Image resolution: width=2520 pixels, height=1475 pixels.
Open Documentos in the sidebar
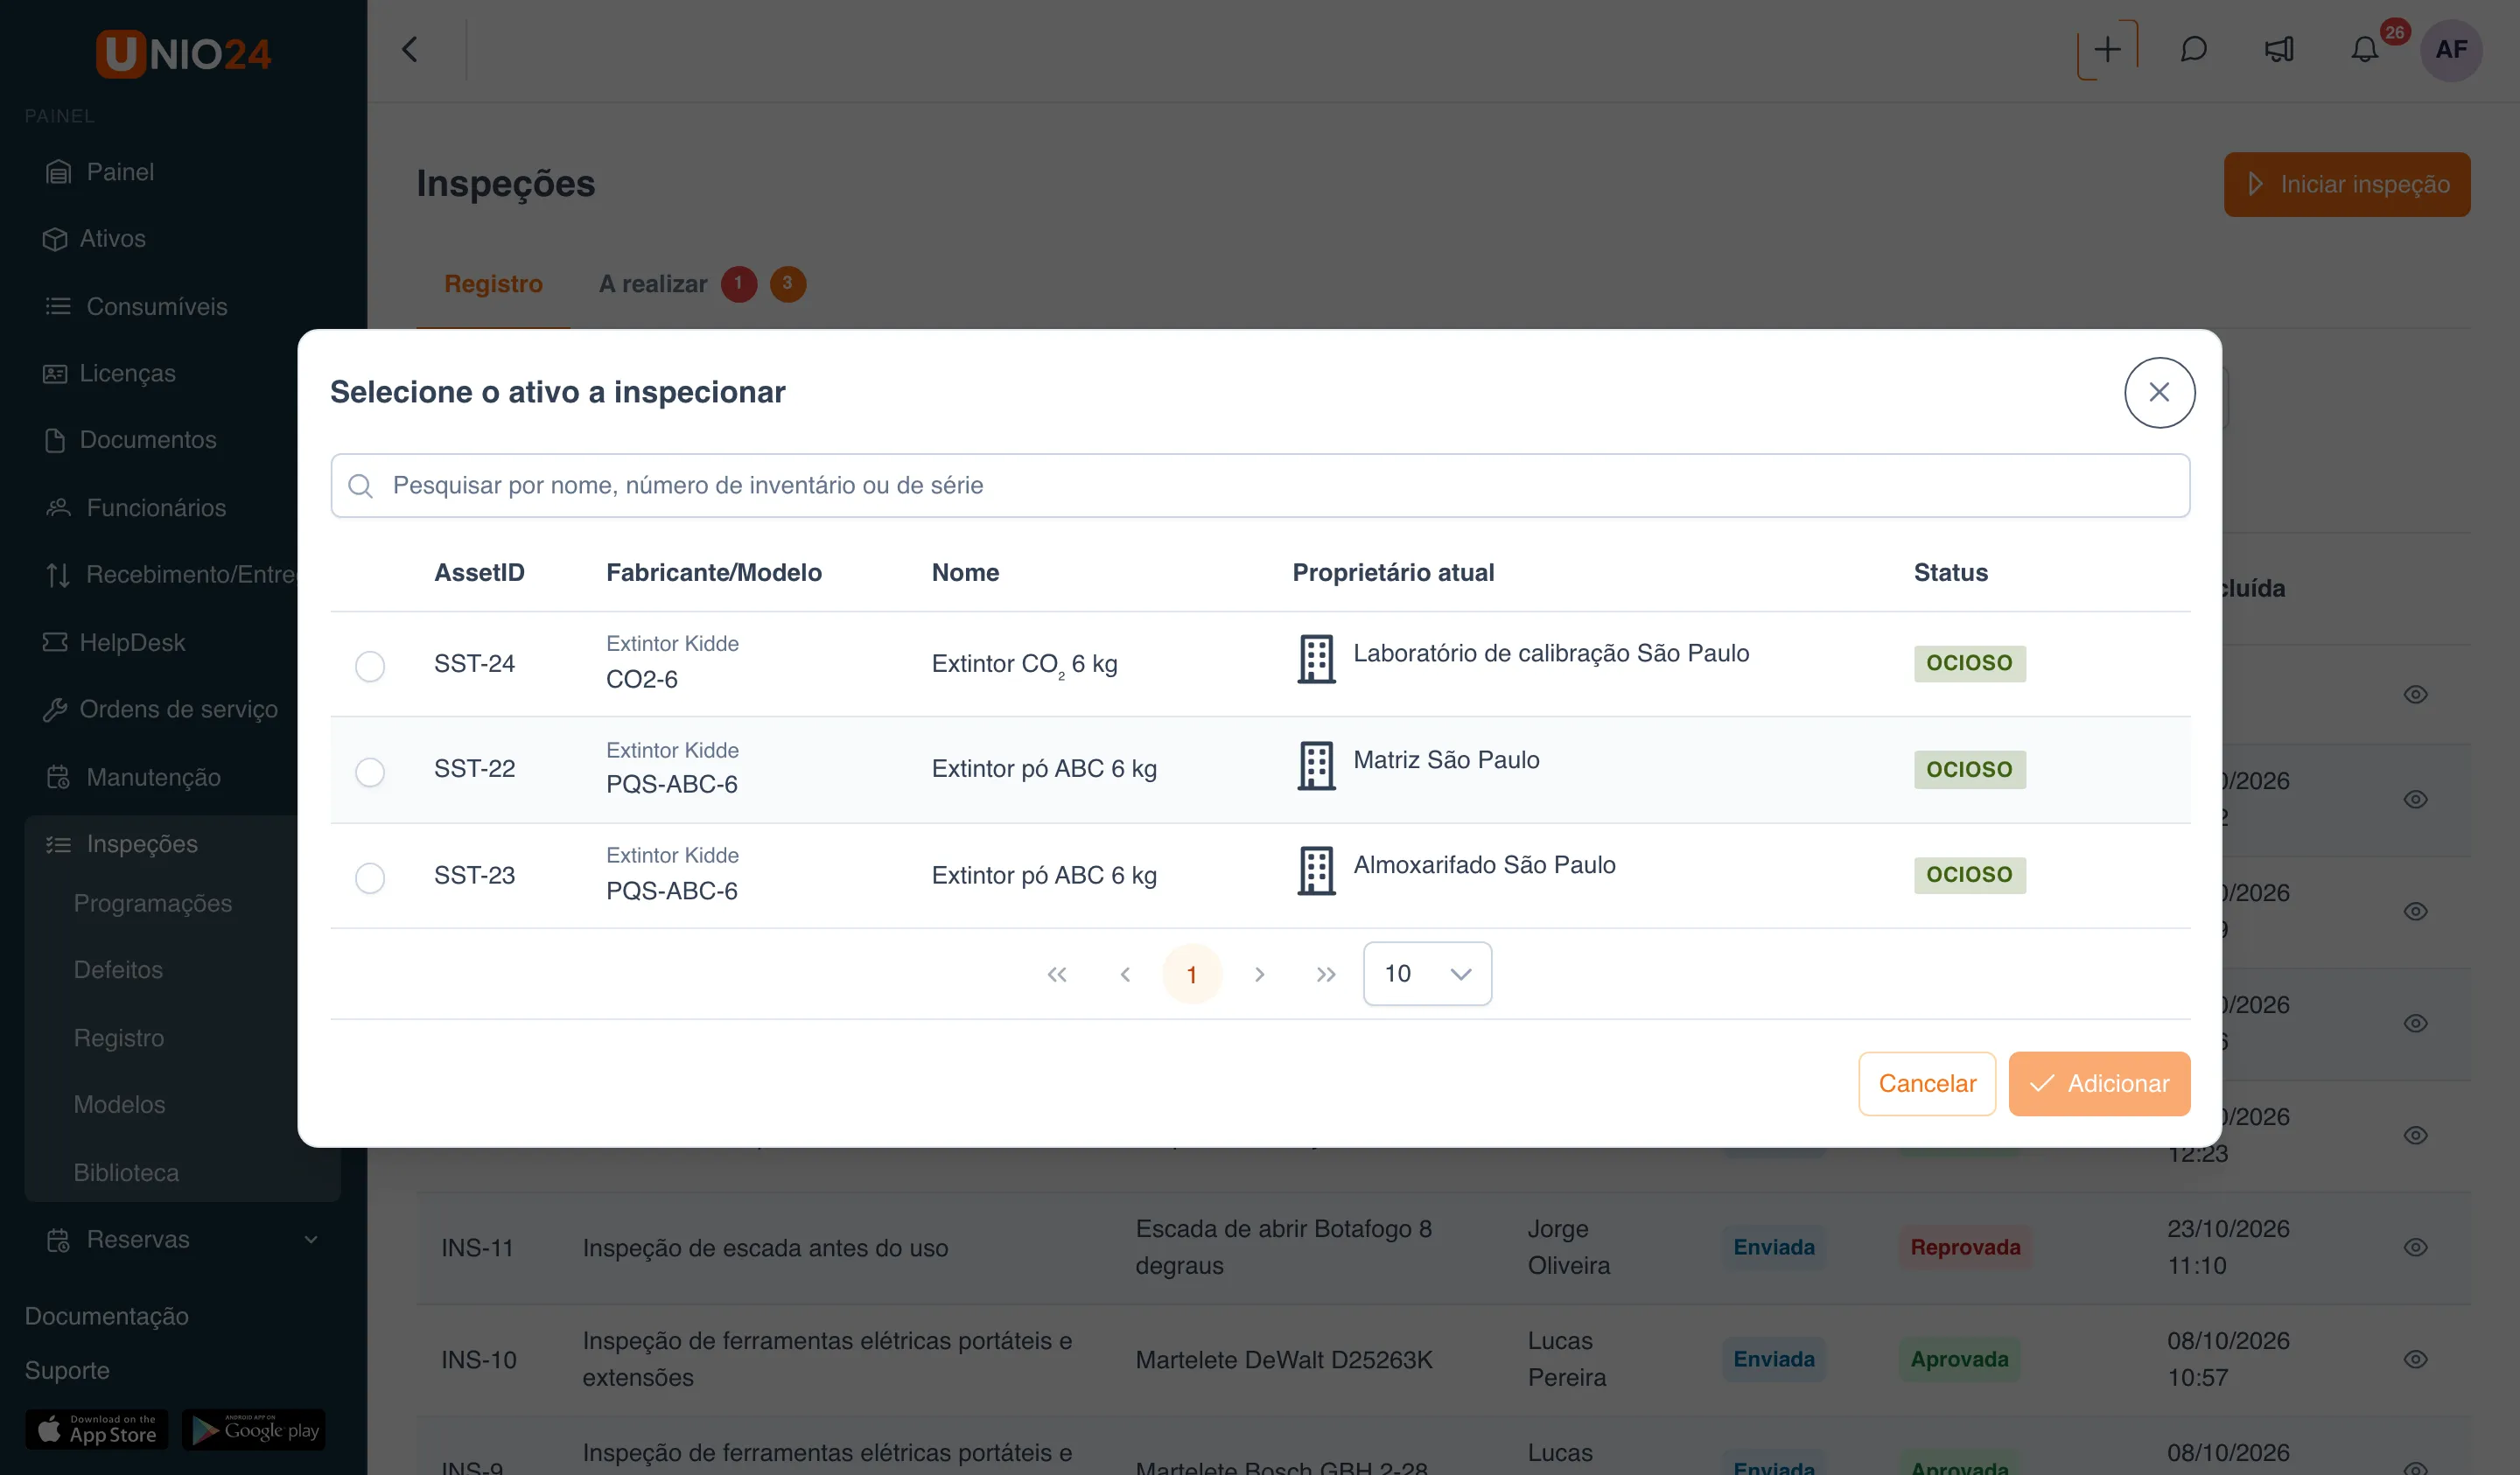click(x=130, y=440)
